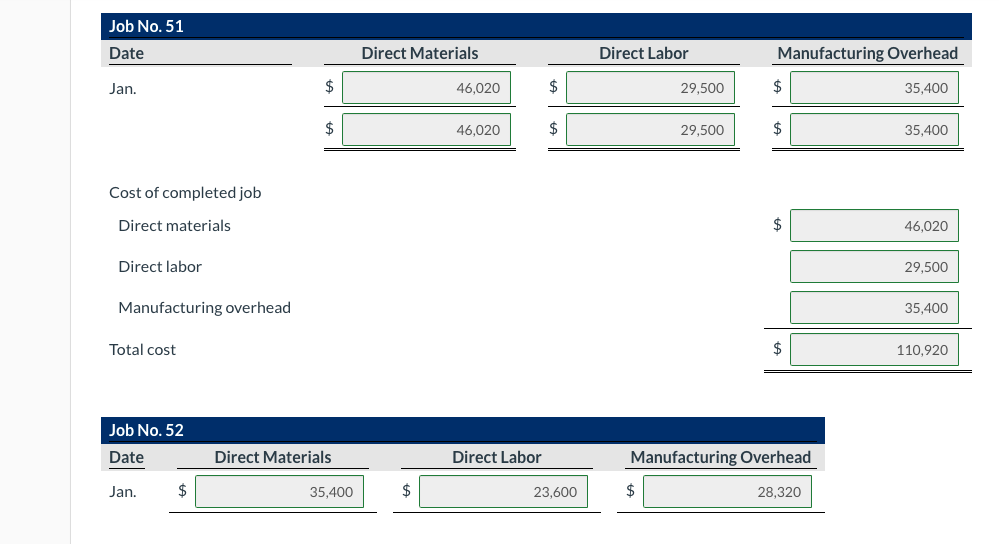Click the Jan. row label in Job 52
Viewport: 999px width, 544px height.
122,492
